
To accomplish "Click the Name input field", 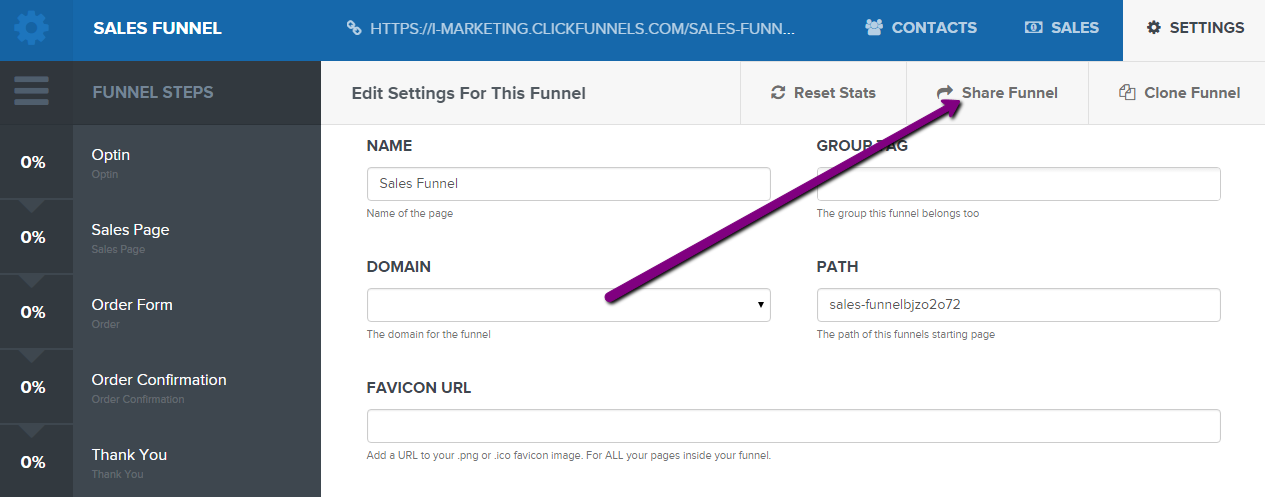I will 569,184.
